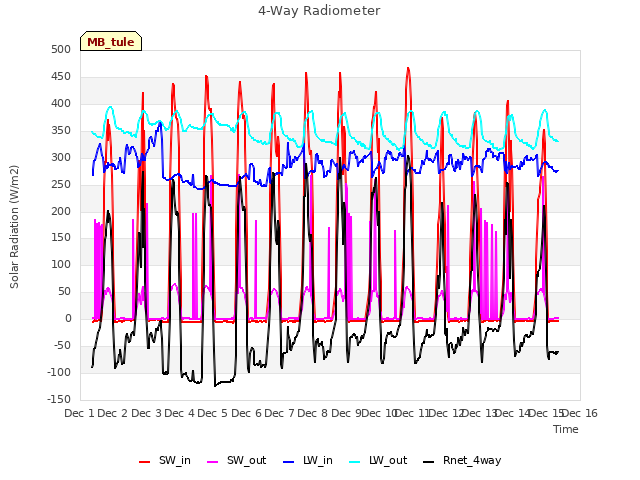Click the 500 y-axis tick label
Viewport: 640px width, 480px height.
point(61,49)
